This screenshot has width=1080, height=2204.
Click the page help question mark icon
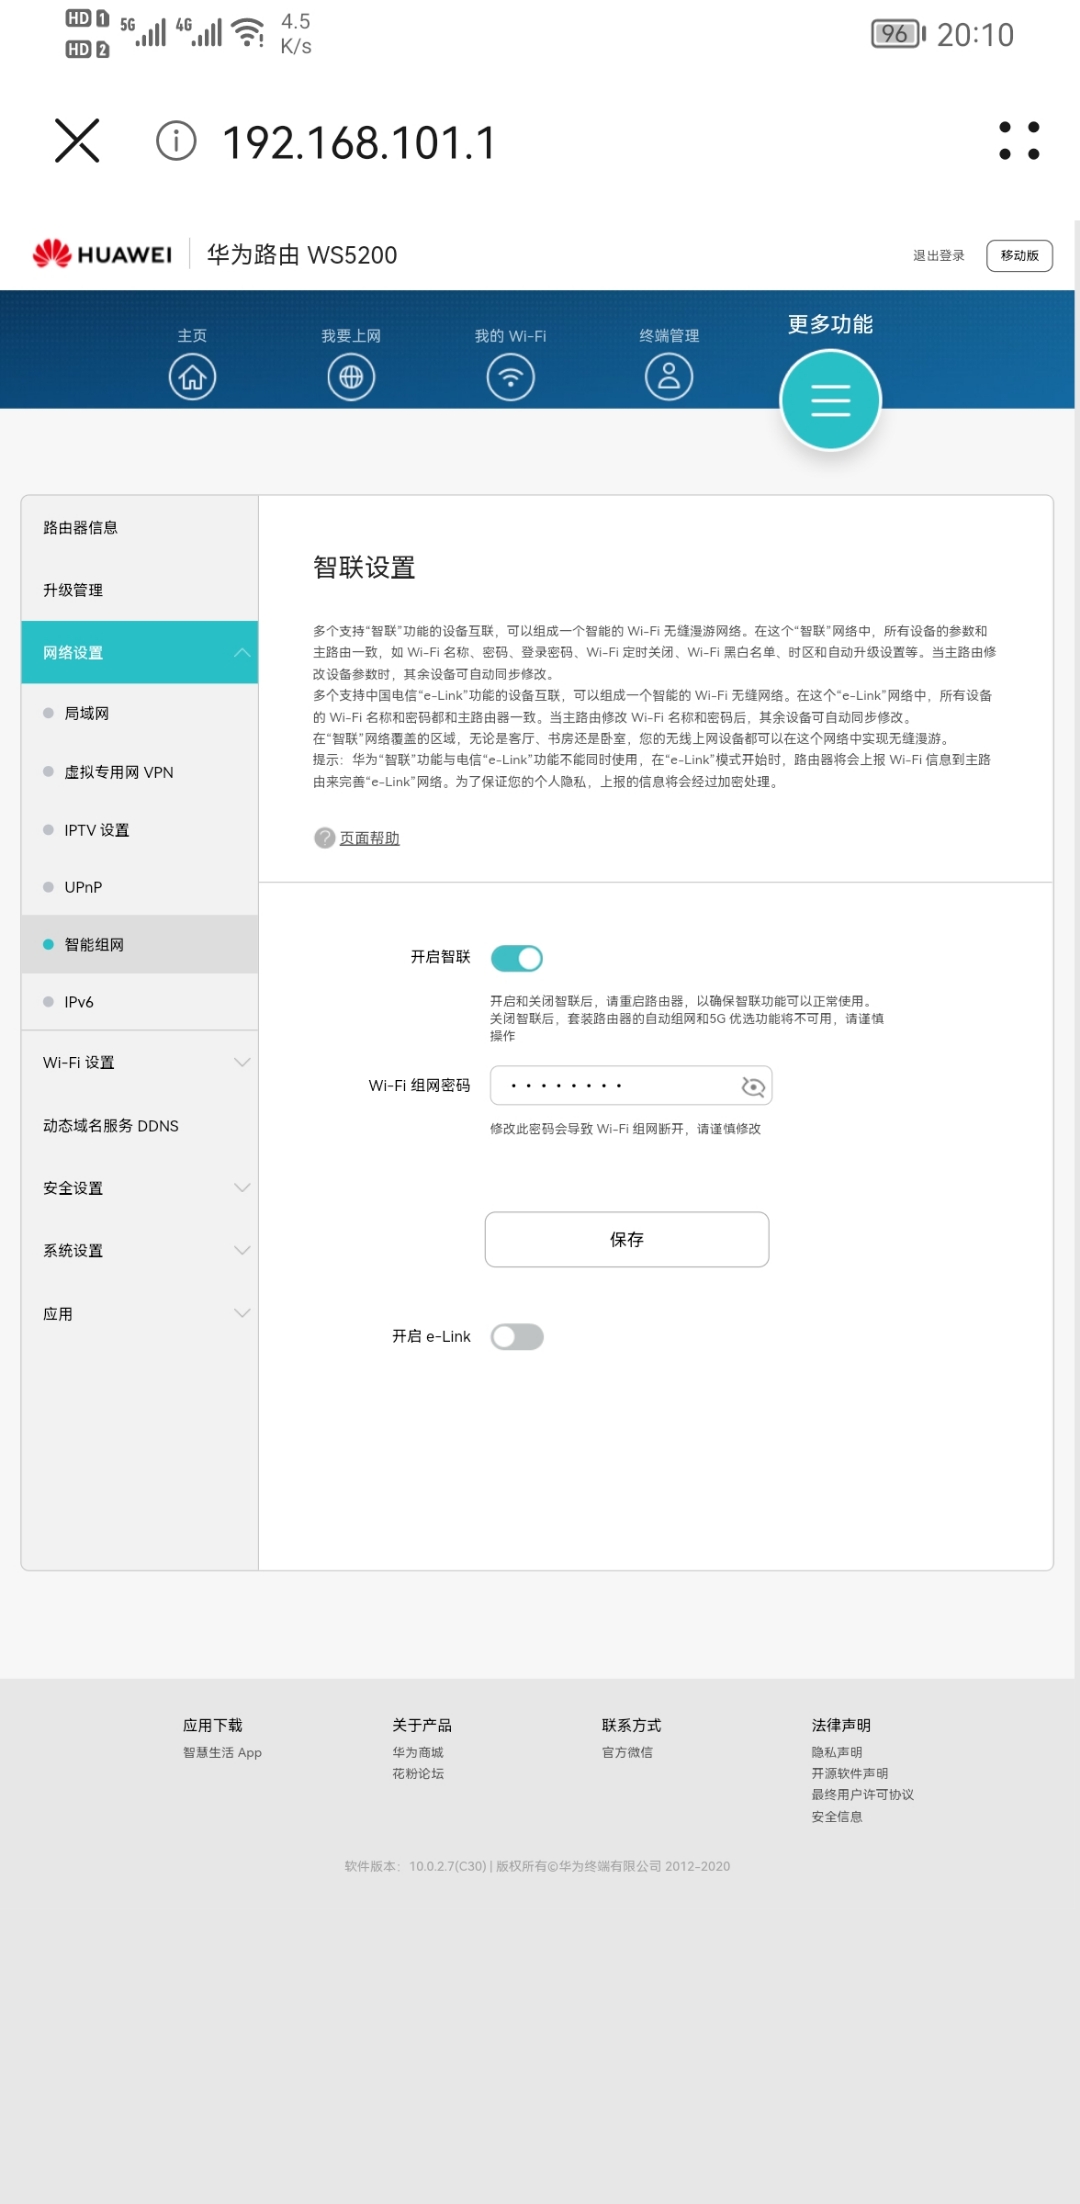[324, 838]
